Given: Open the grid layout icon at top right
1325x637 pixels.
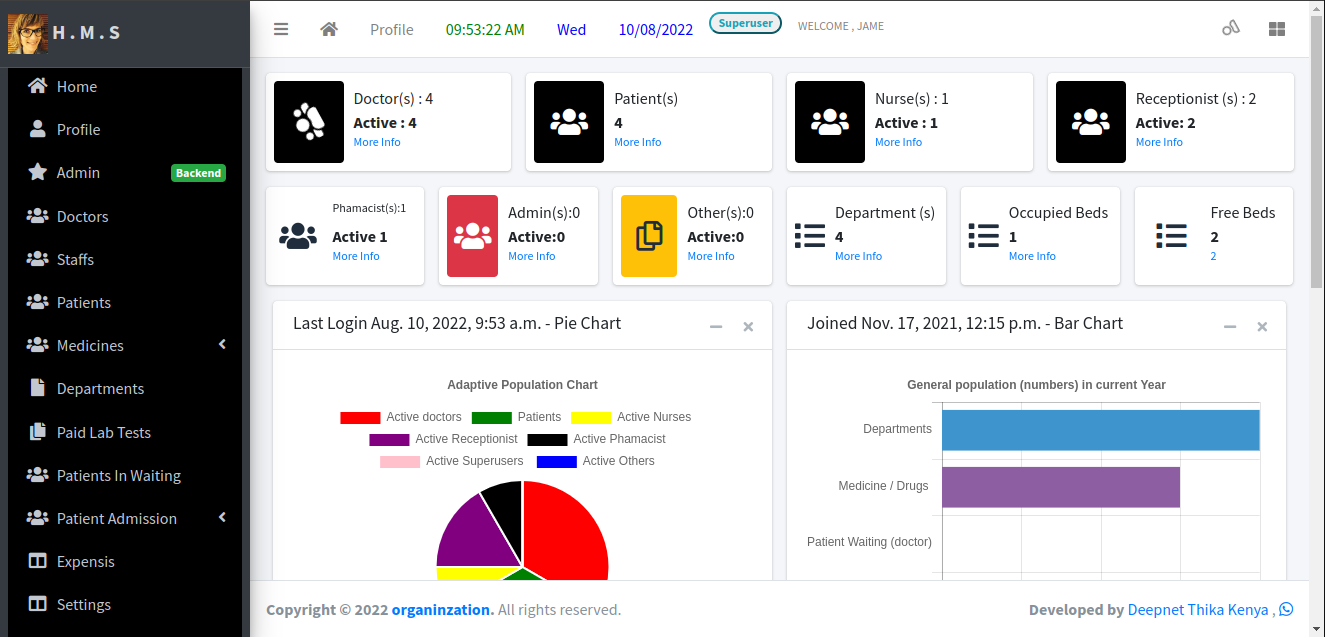Looking at the screenshot, I should (1277, 29).
